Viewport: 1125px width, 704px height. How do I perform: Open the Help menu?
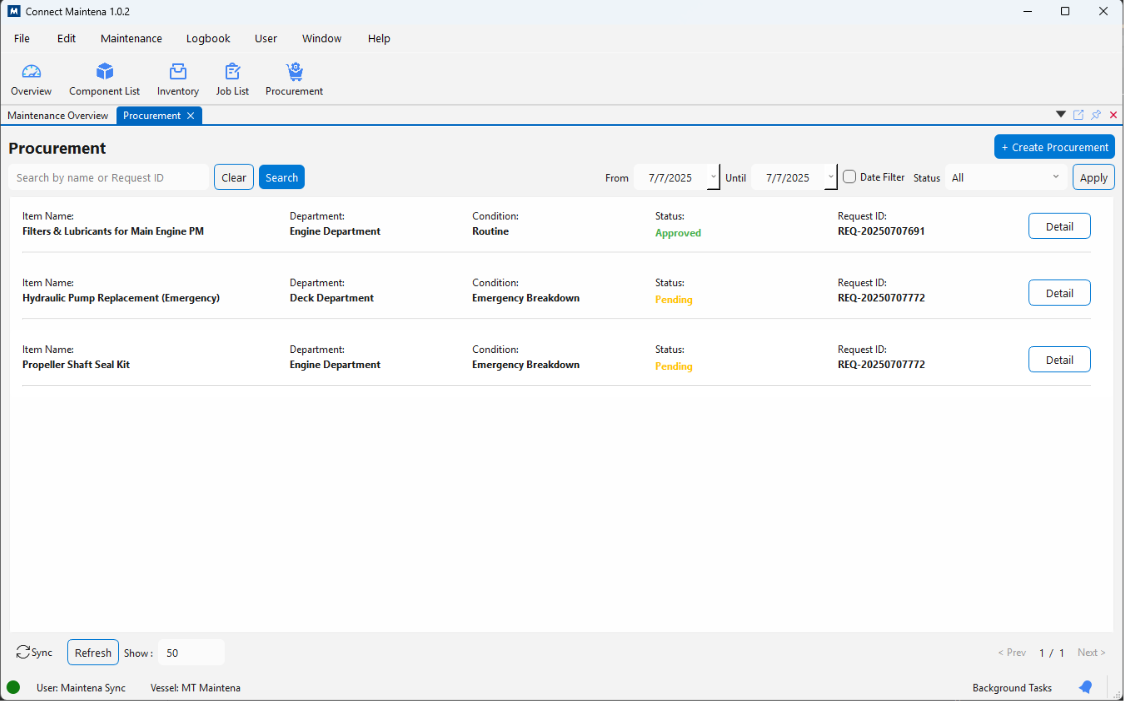379,39
